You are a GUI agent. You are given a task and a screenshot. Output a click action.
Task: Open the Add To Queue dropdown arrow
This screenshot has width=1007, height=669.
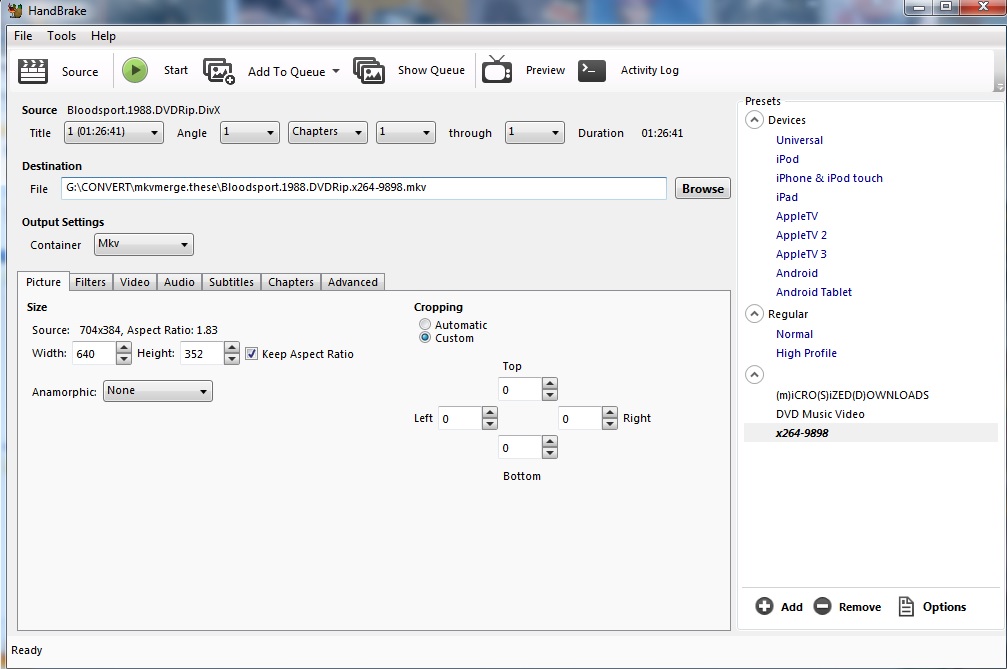tap(336, 71)
